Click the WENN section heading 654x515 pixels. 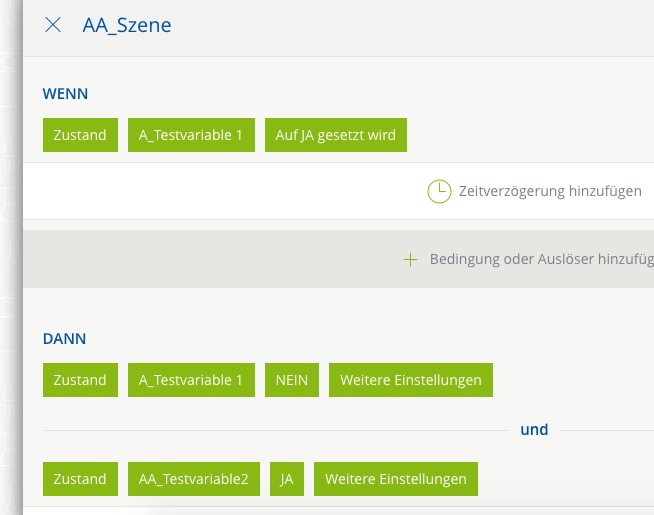click(x=65, y=94)
